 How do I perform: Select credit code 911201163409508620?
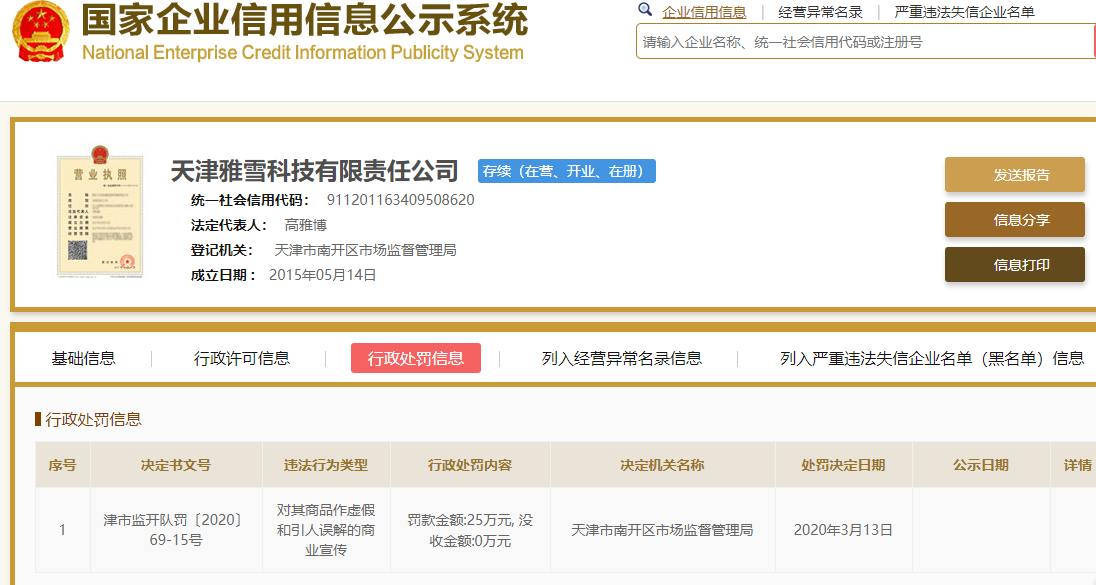click(x=401, y=200)
